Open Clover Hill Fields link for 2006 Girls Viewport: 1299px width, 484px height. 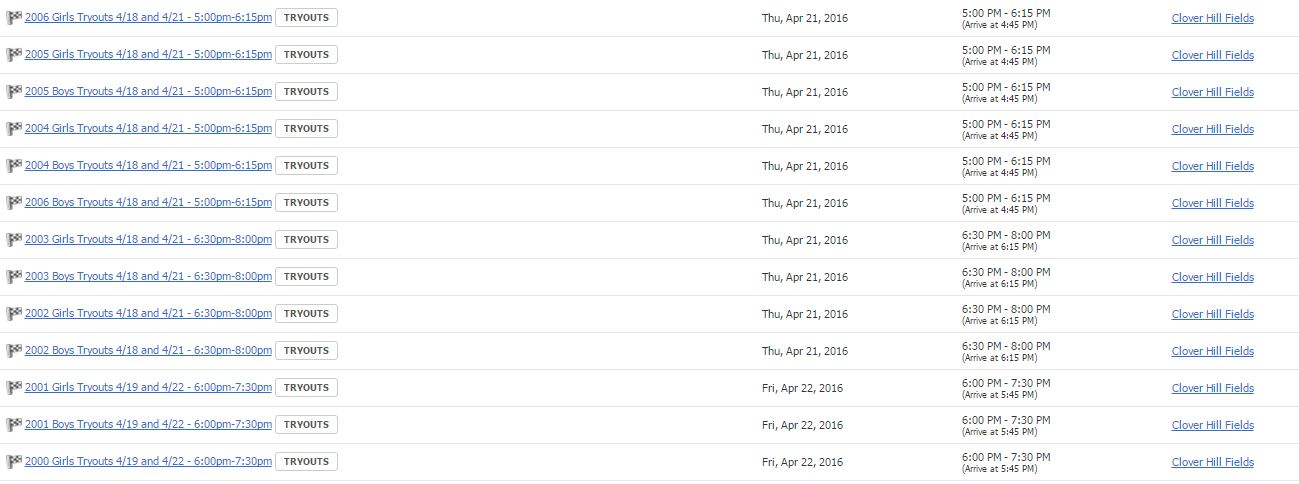[x=1212, y=18]
